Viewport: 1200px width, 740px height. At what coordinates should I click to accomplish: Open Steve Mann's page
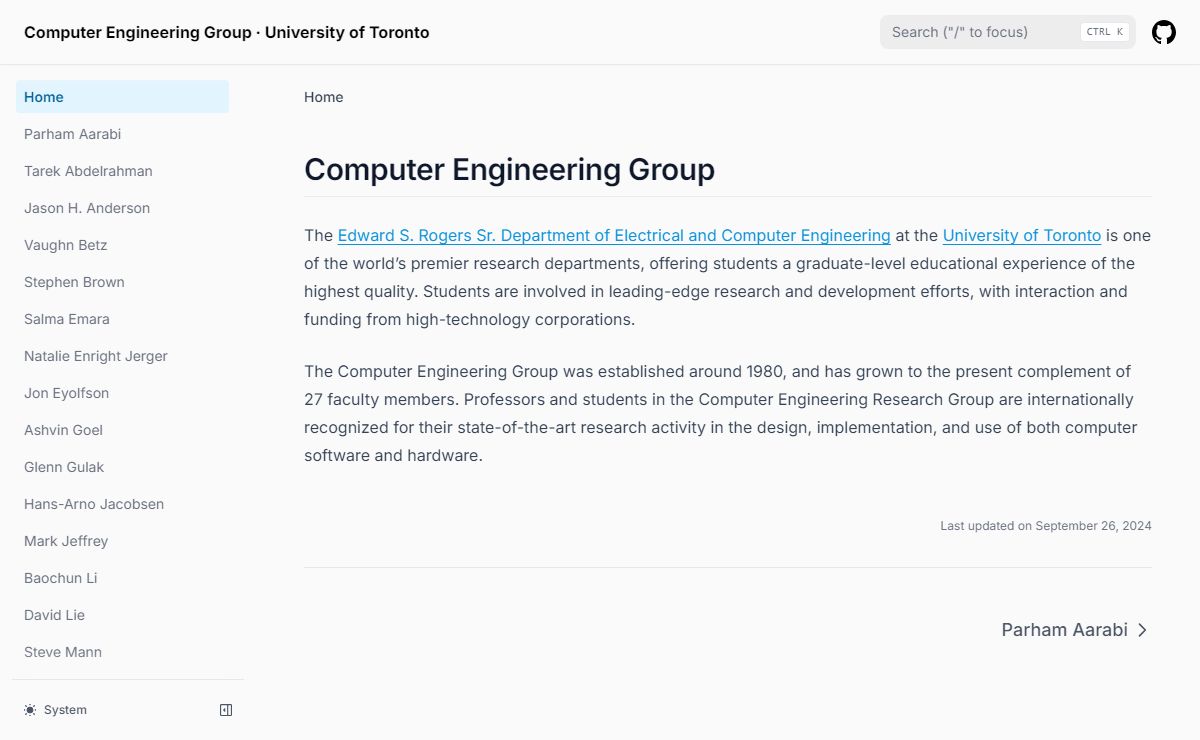coord(122,652)
